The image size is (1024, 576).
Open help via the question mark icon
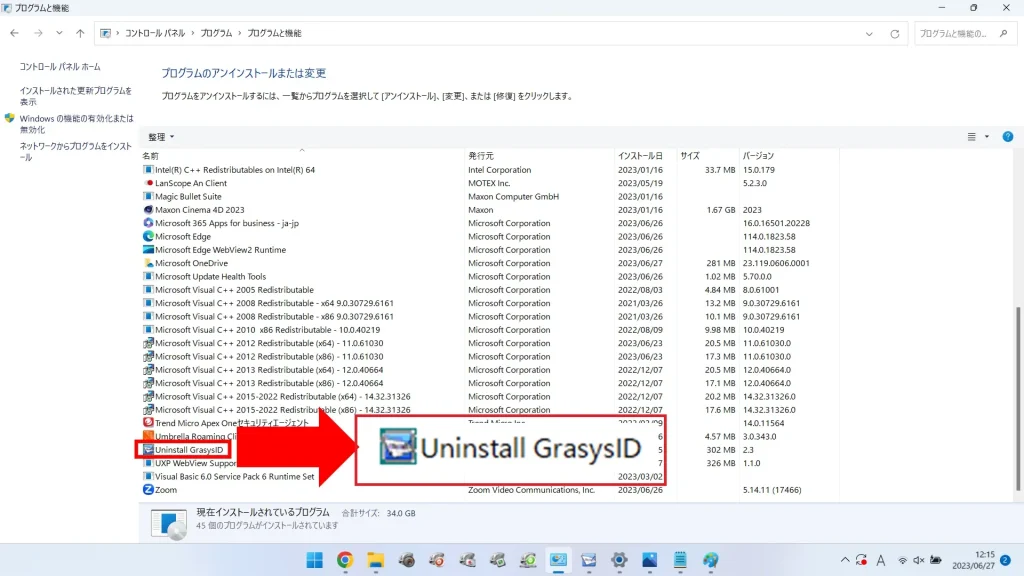pos(1008,136)
